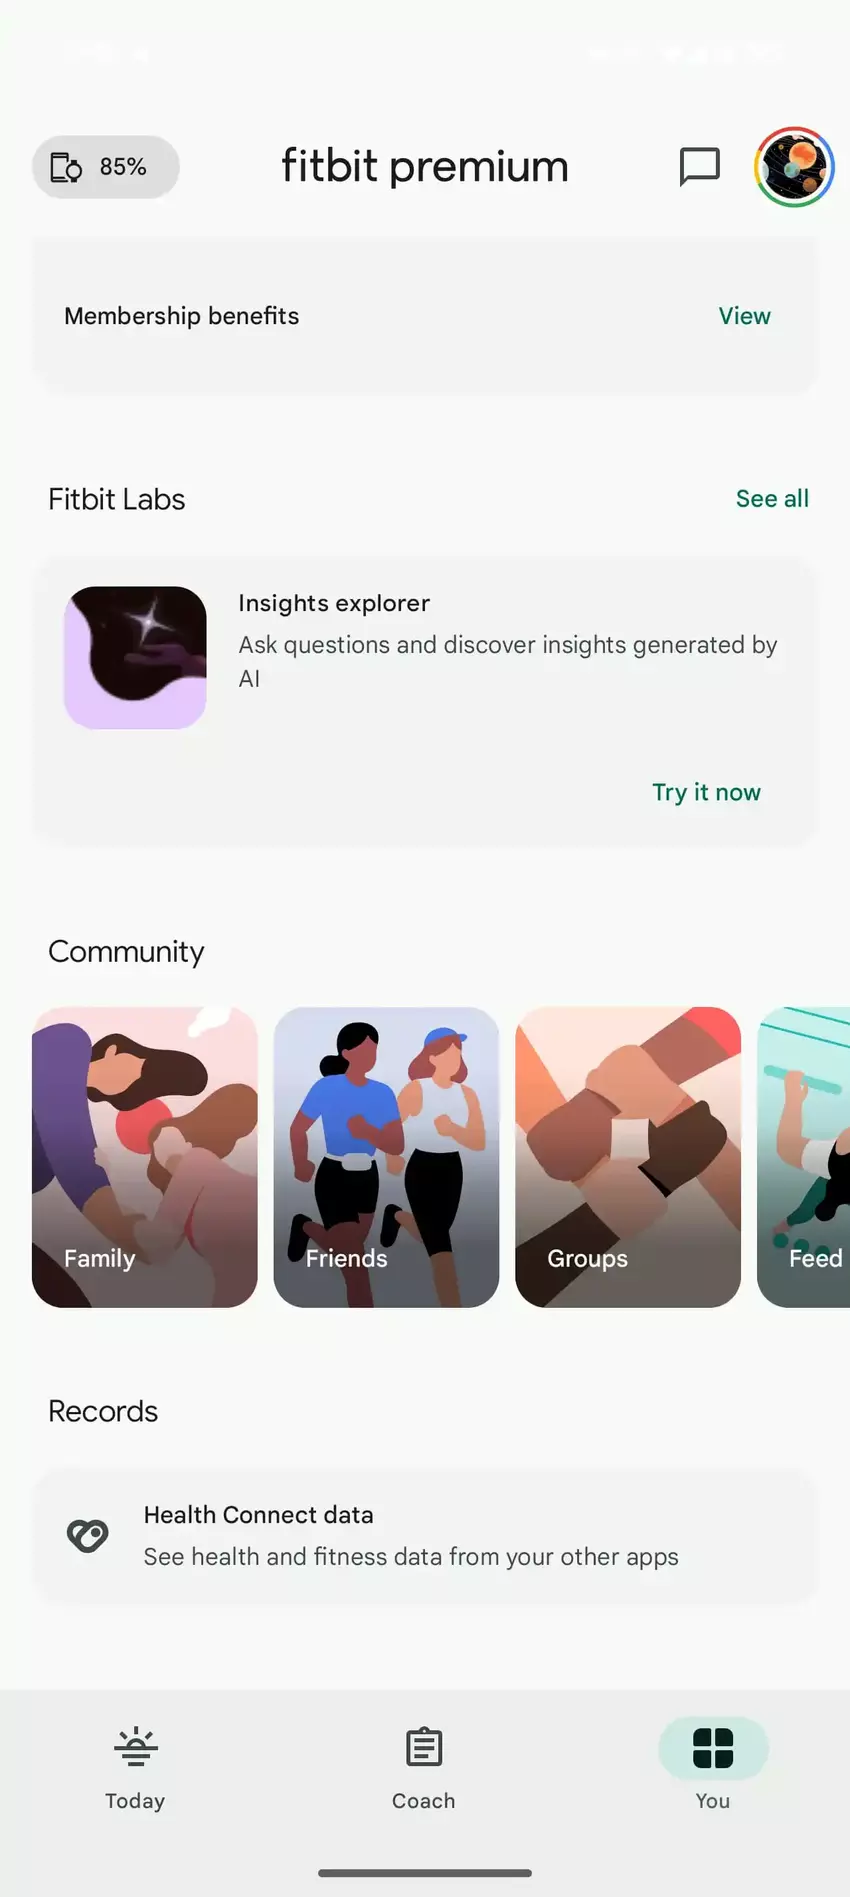850x1897 pixels.
Task: Tap the Today sunrise icon
Action: [135, 1747]
